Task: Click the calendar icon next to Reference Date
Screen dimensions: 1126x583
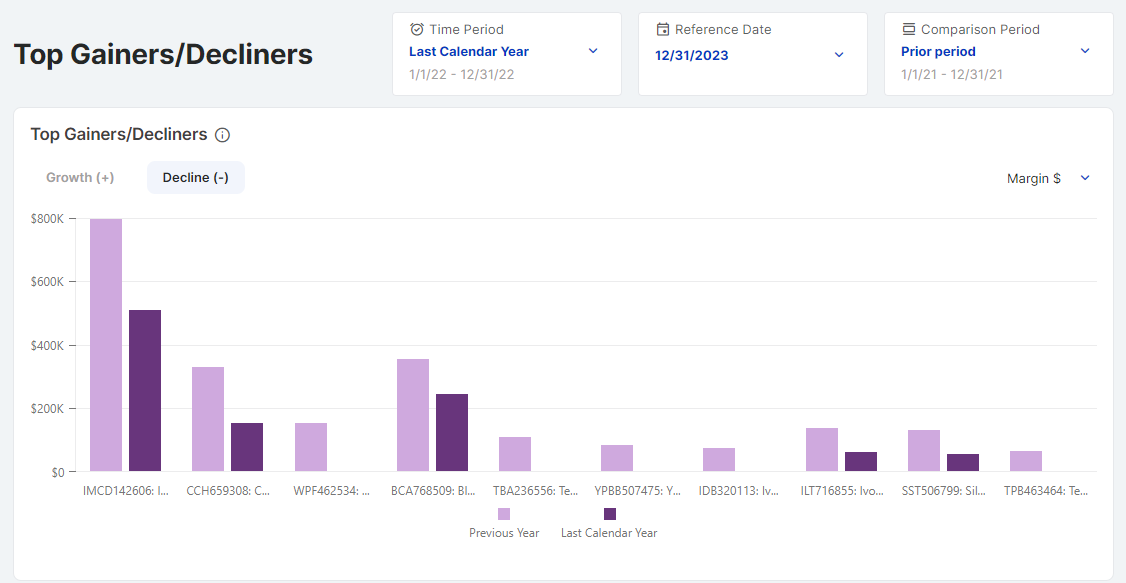Action: tap(662, 30)
